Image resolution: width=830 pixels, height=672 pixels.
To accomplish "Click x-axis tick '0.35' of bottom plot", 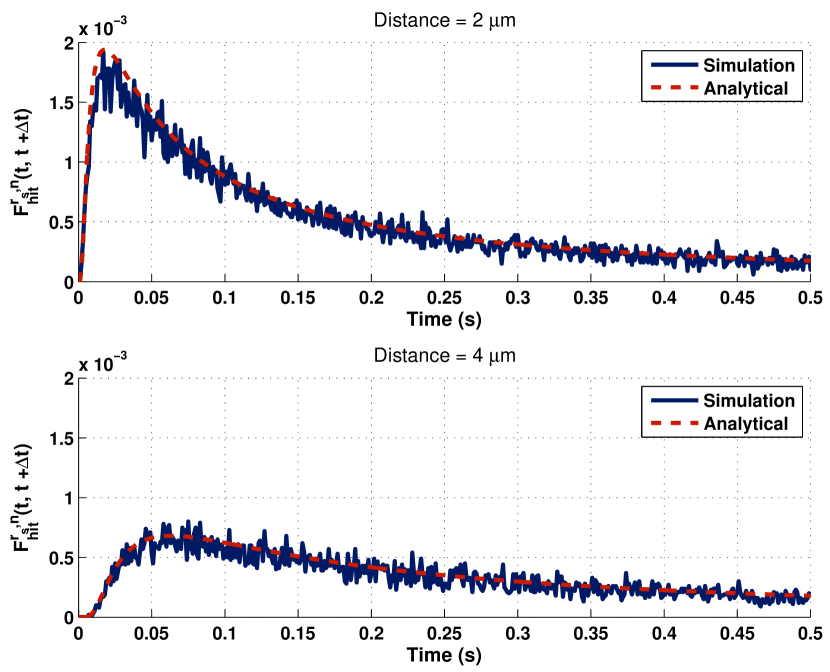I will 591,633.
